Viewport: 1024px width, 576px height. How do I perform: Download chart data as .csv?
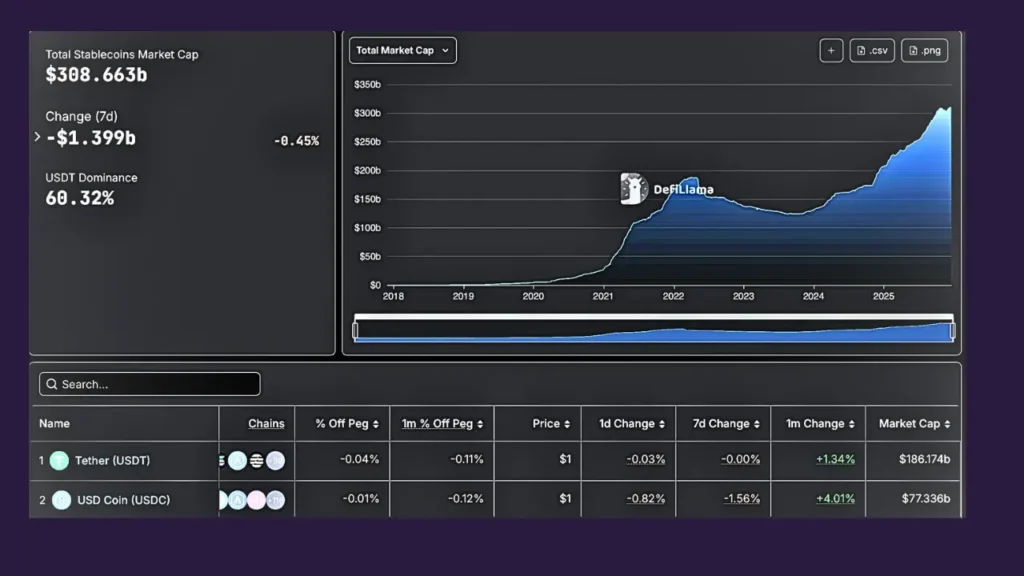tap(872, 51)
